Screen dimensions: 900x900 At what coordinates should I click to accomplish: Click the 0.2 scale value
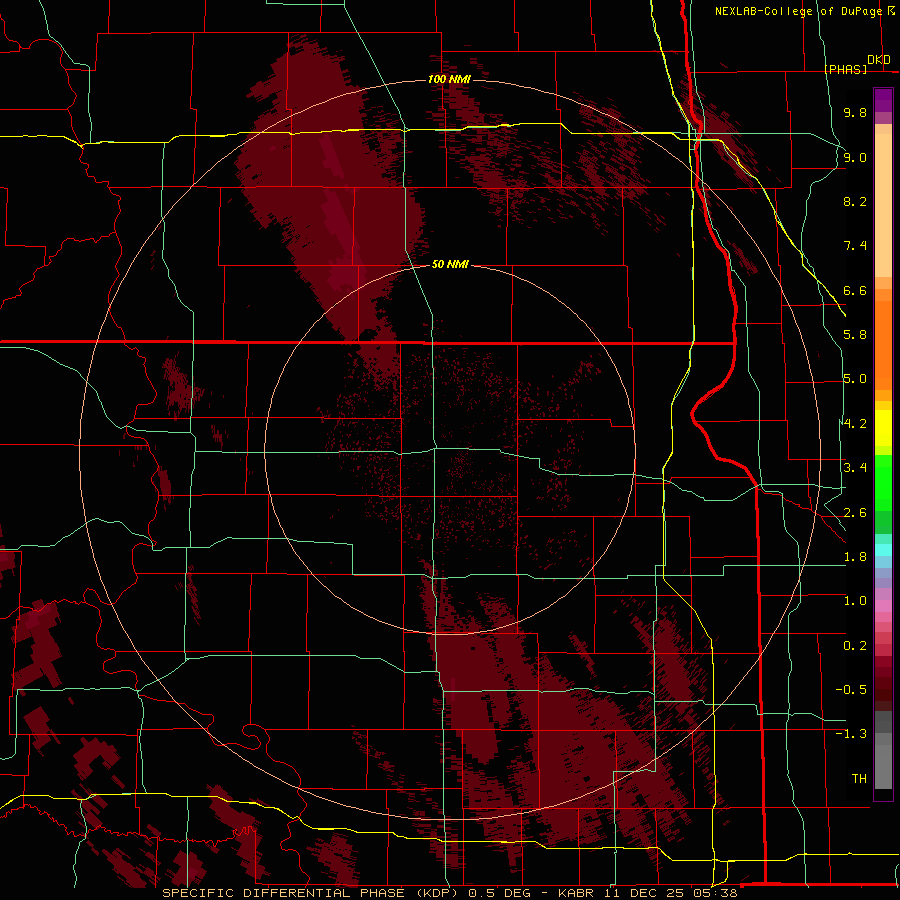pyautogui.click(x=855, y=646)
